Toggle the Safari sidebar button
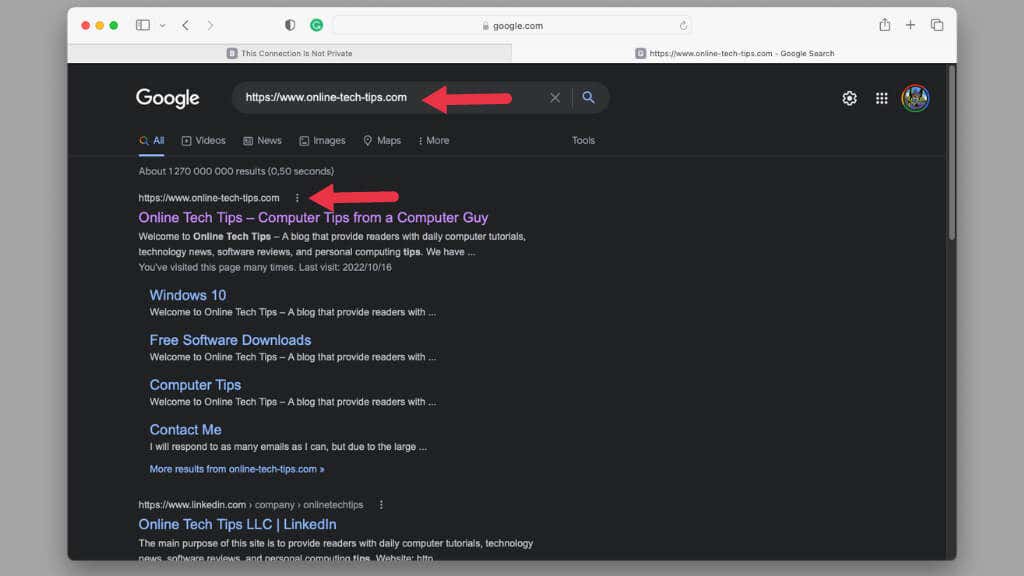 point(142,25)
